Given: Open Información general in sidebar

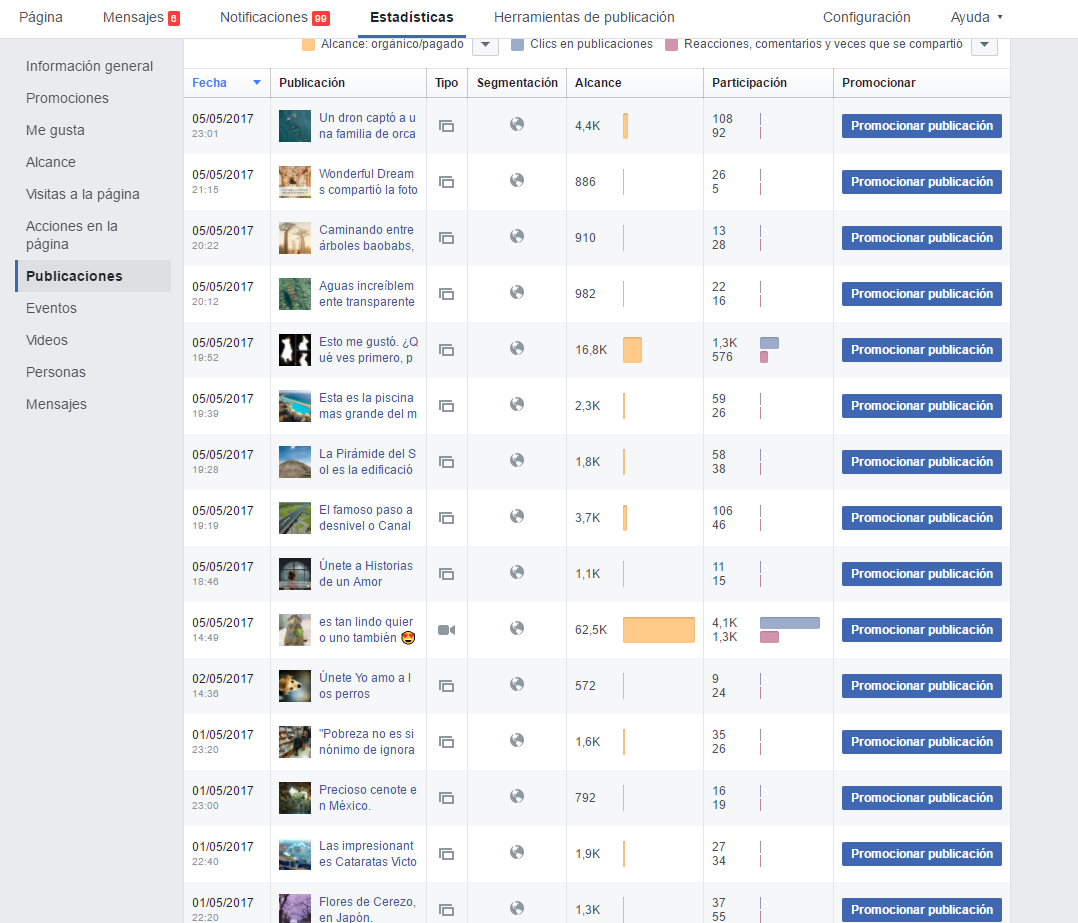Looking at the screenshot, I should coord(89,66).
